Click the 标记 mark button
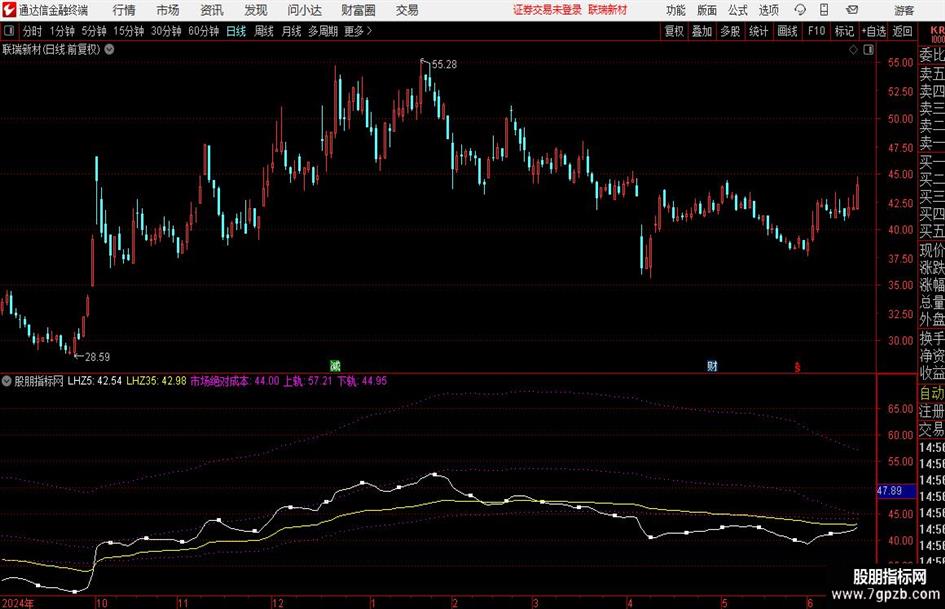The height and width of the screenshot is (609, 945). pos(844,31)
